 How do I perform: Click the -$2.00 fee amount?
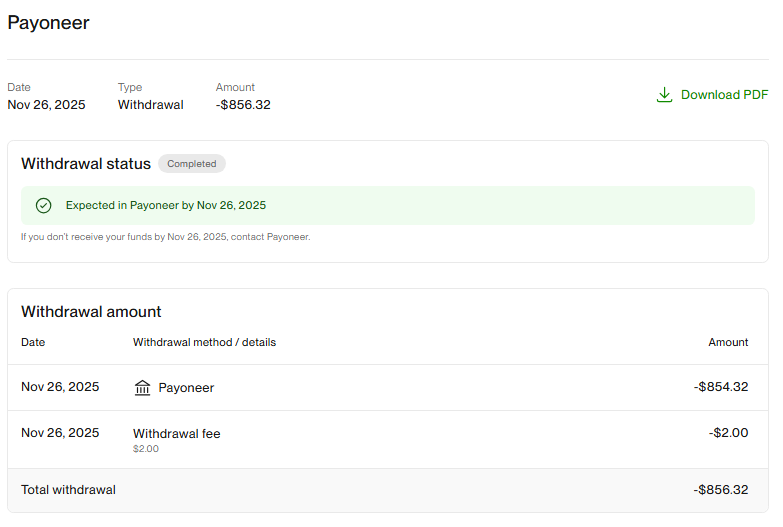(728, 433)
